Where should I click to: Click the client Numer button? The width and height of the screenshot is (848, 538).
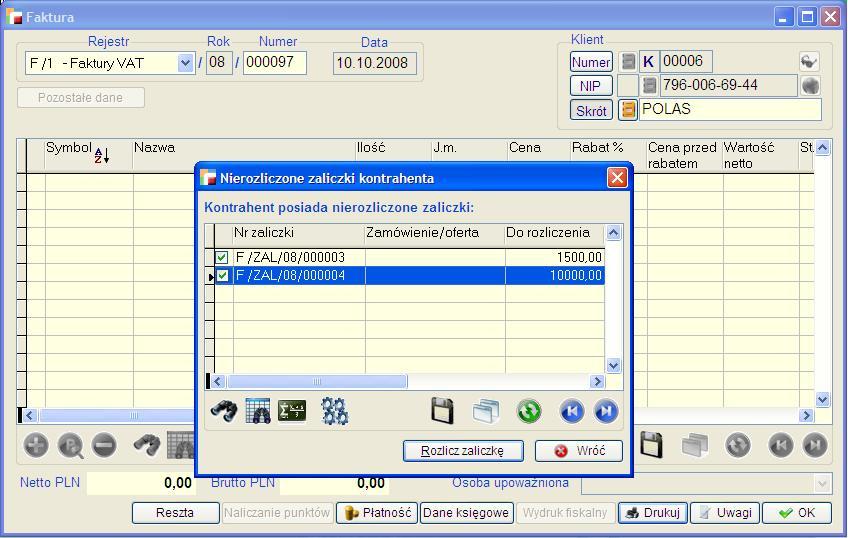591,62
